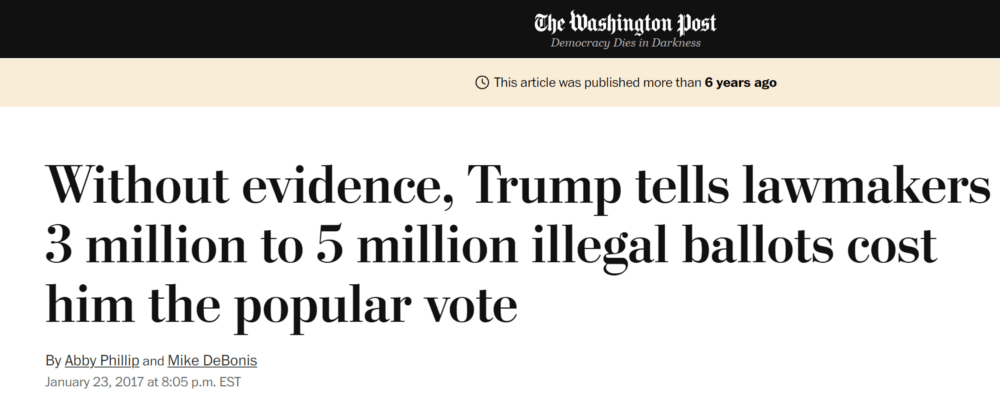Screen dimensions: 1000x406
Task: Open Abby Phillip's author page
Action: click(101, 360)
